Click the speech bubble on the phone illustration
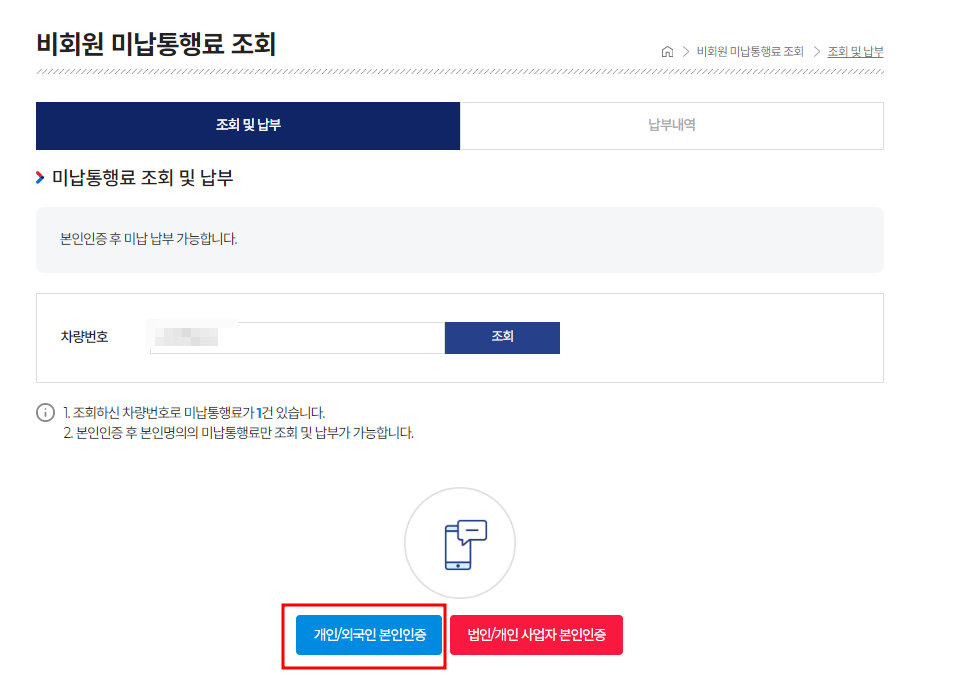The width and height of the screenshot is (974, 675). coord(472,529)
